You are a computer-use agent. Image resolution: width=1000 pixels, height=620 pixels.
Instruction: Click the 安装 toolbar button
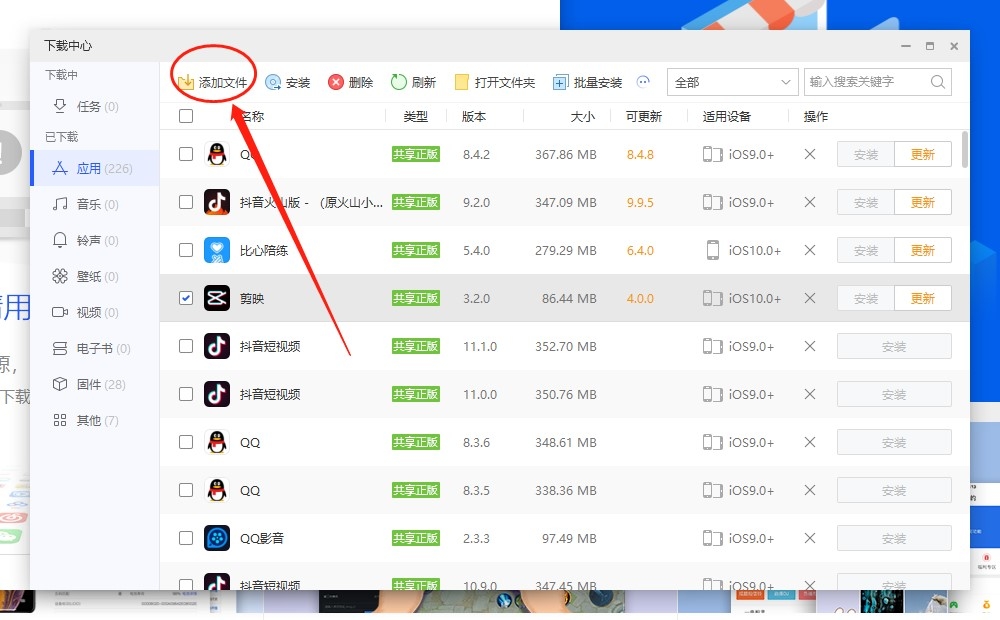[x=288, y=82]
